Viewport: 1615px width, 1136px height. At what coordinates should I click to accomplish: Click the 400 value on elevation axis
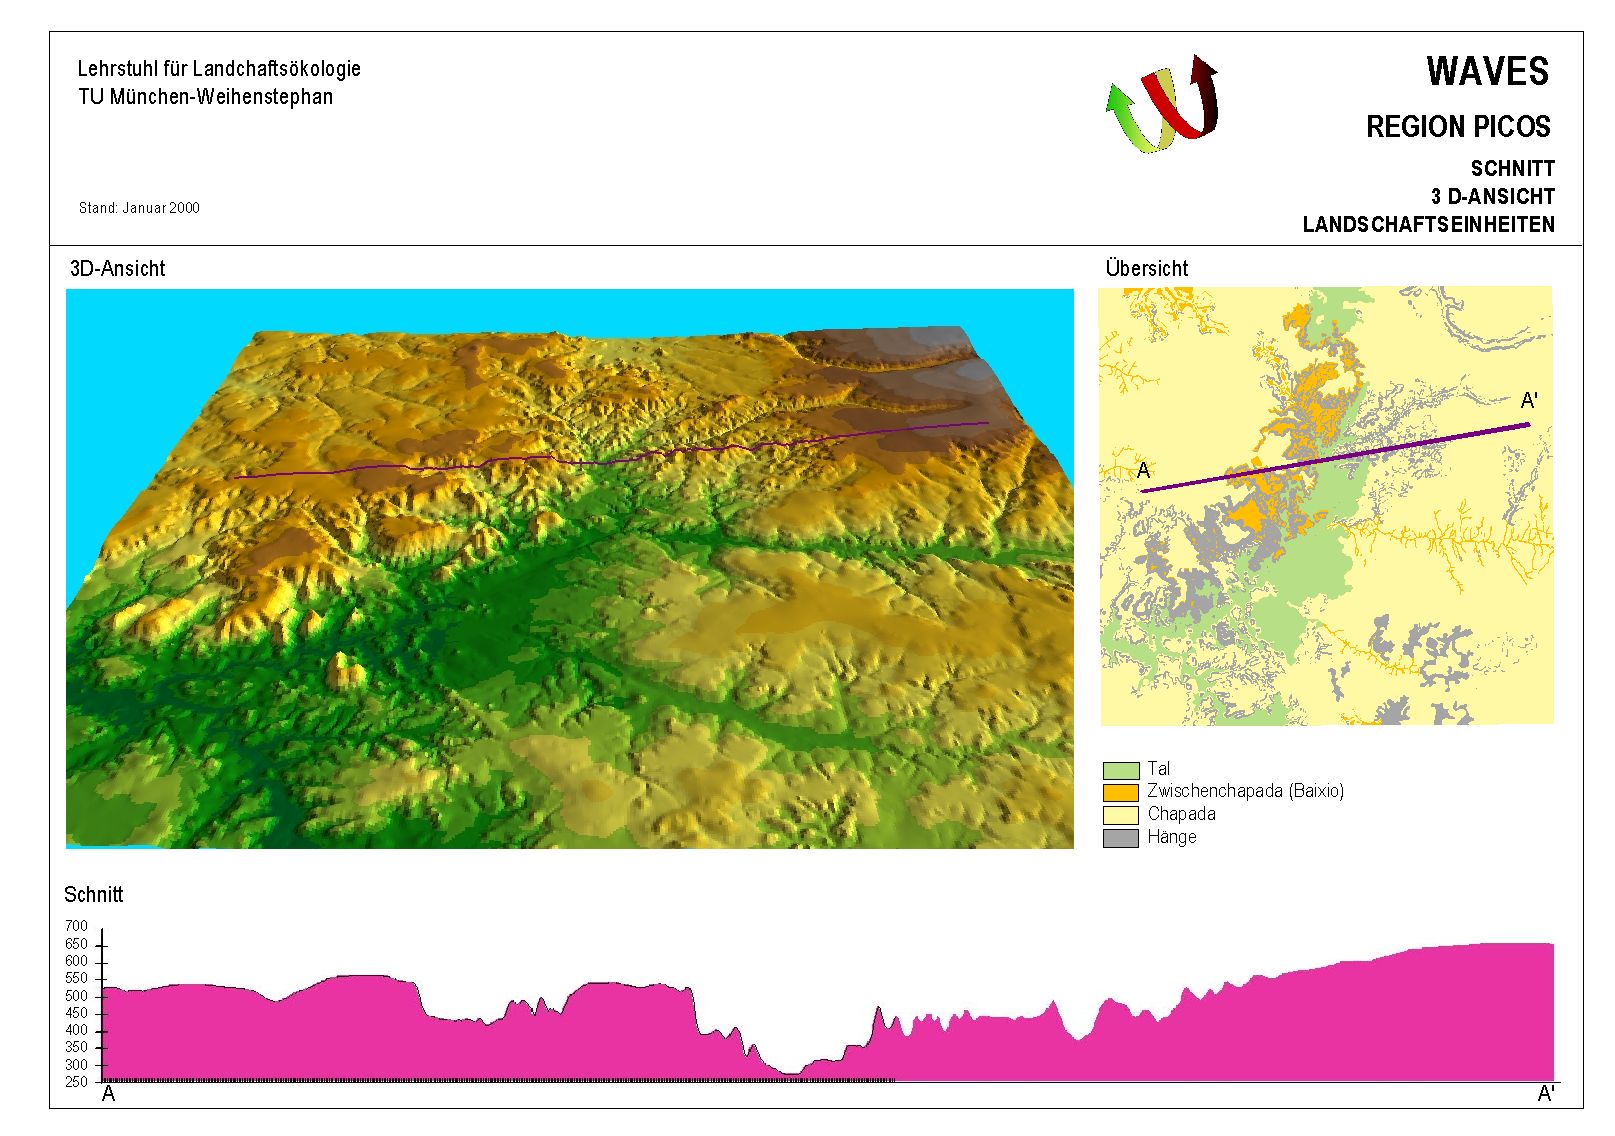77,1030
